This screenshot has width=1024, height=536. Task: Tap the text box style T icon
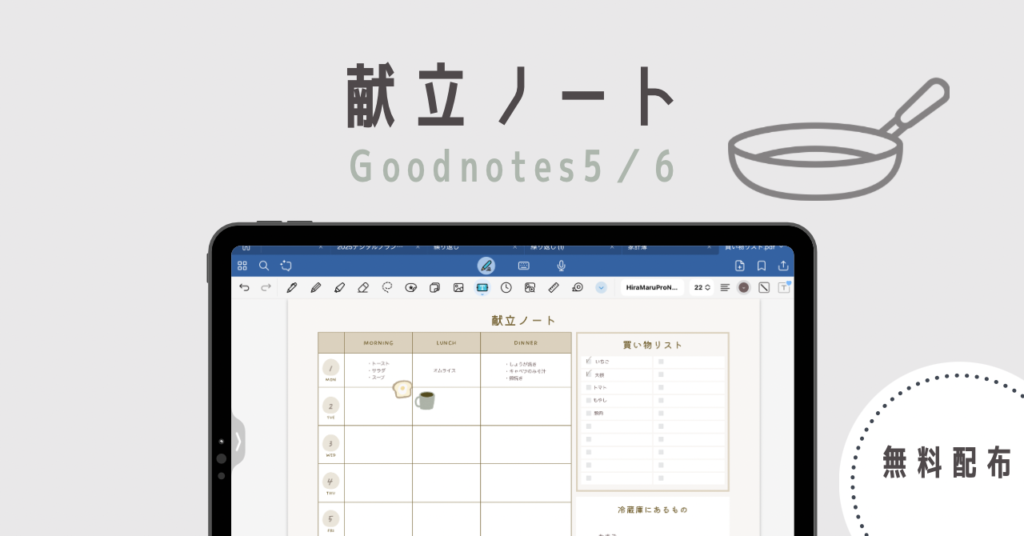784,287
